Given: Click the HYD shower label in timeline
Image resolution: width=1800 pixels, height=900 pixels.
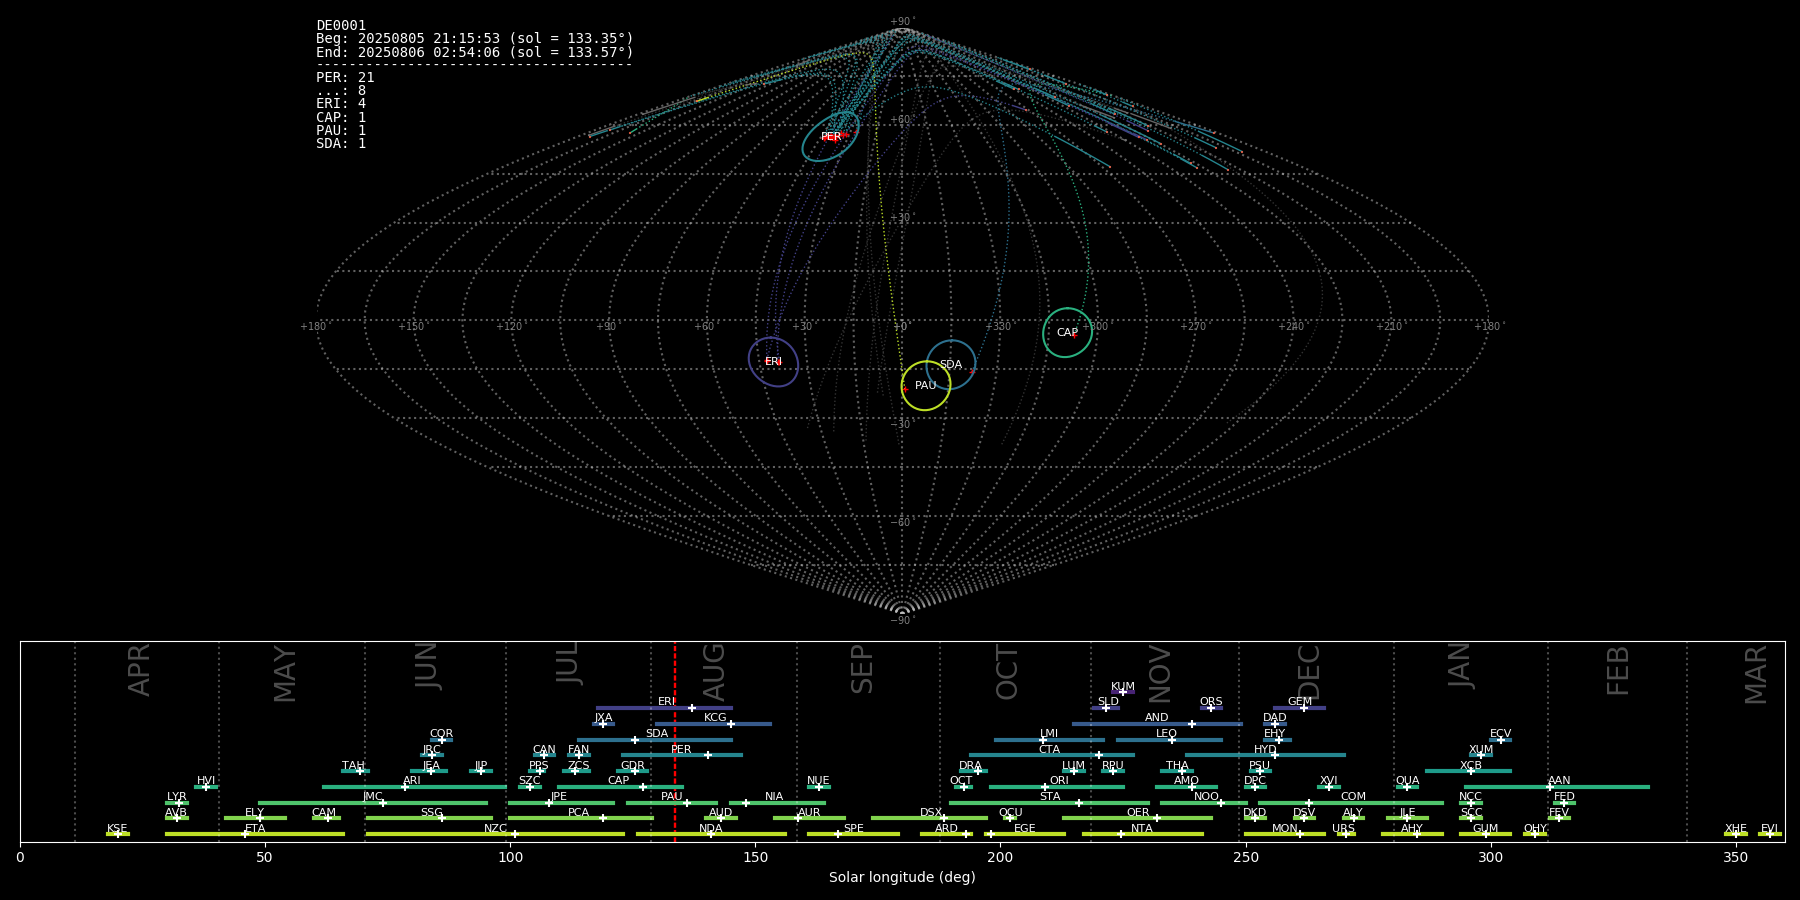Looking at the screenshot, I should pos(1265,750).
